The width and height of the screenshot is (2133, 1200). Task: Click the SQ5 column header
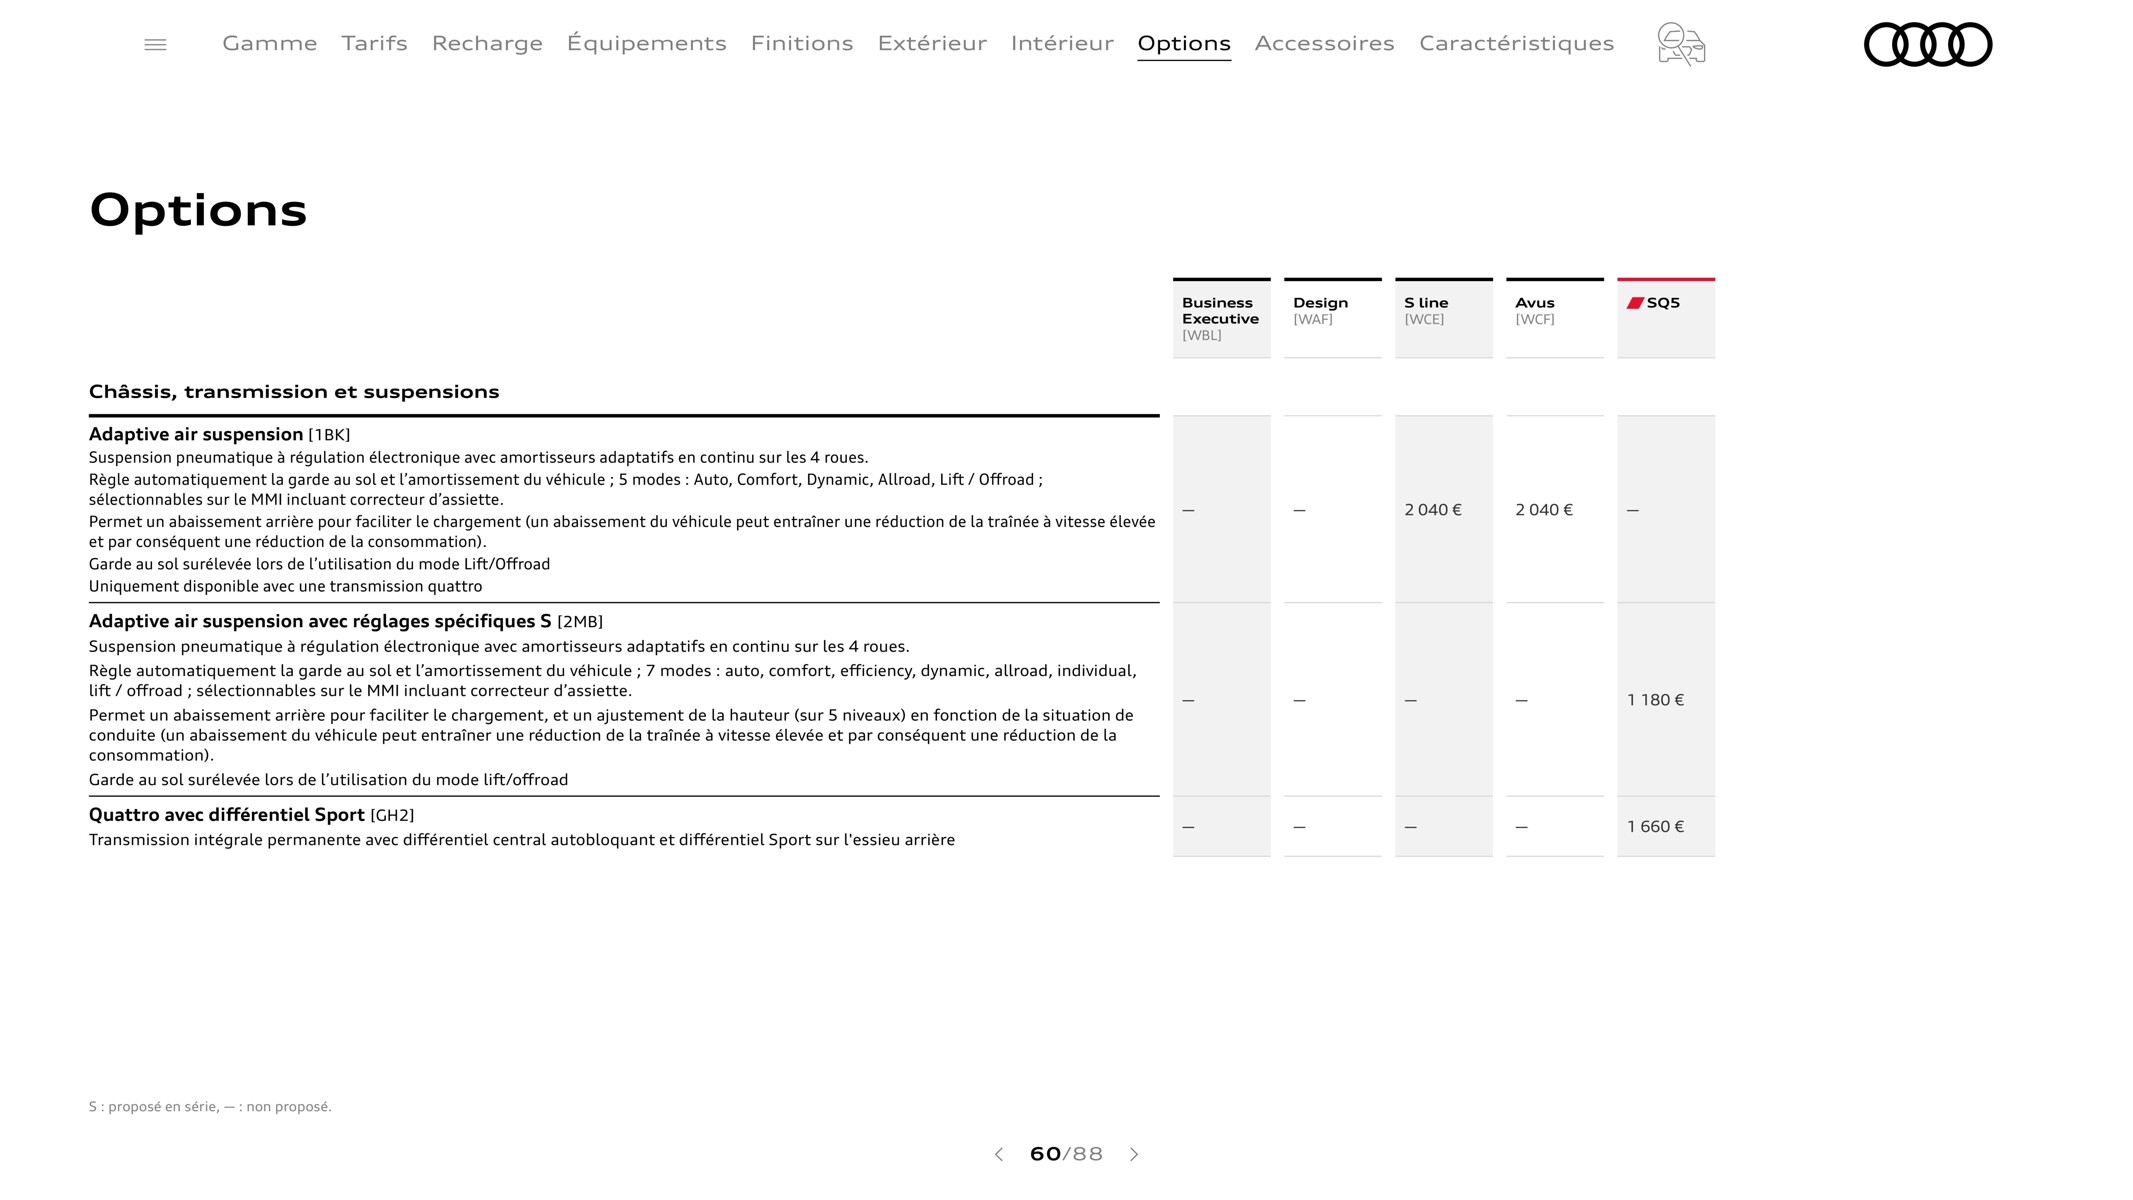1665,318
